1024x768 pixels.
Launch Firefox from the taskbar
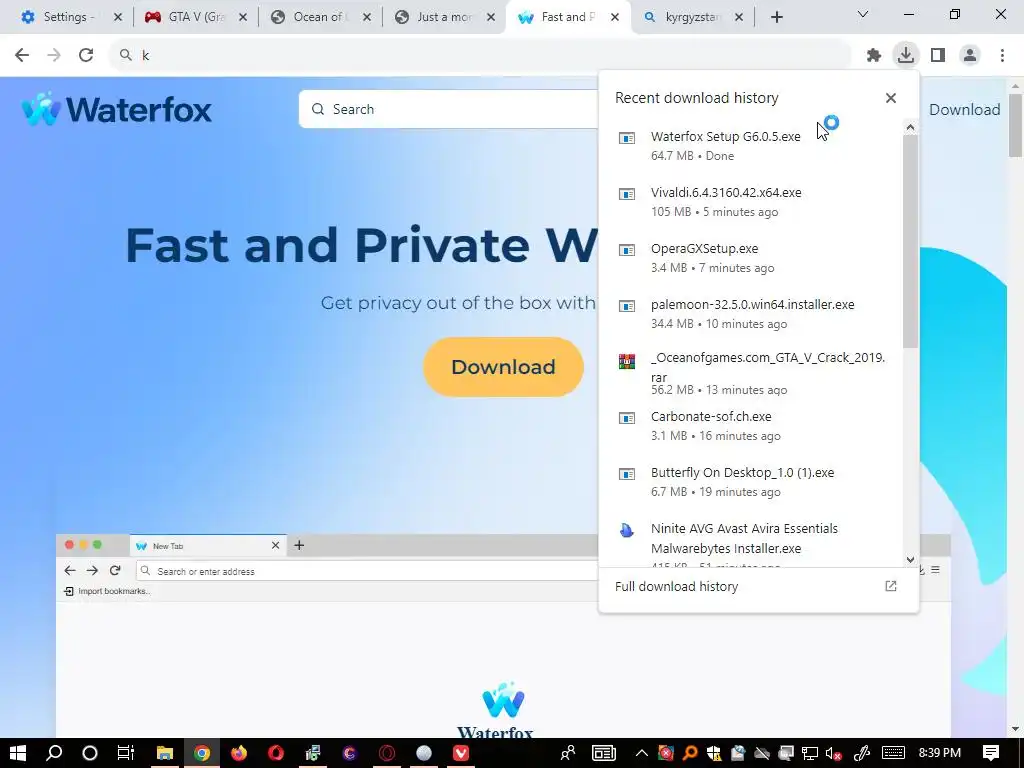click(x=239, y=753)
